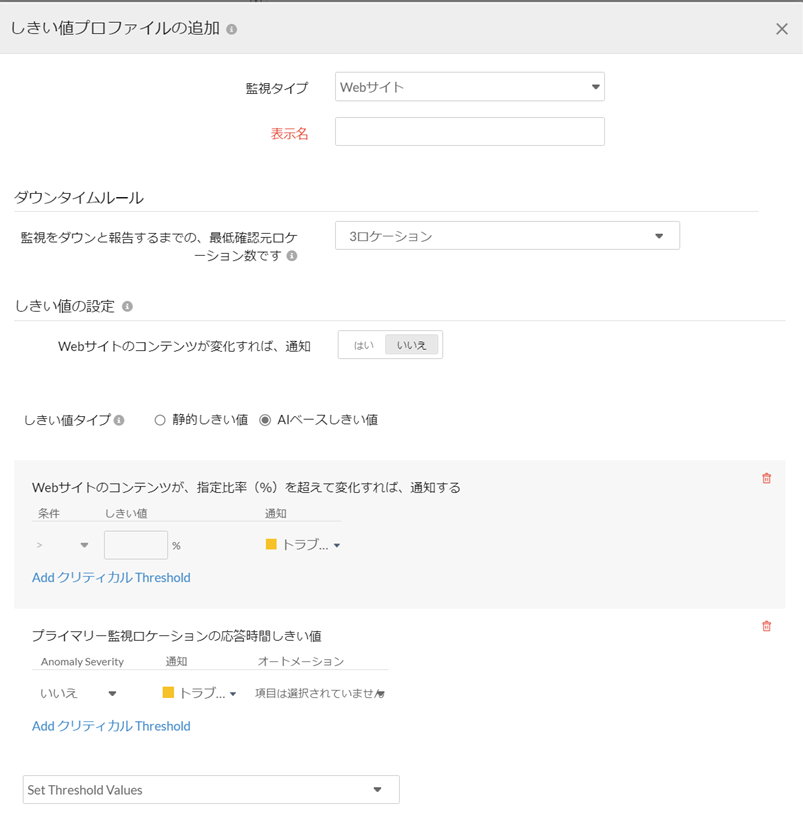Screen dimensions: 803x825
Task: Click the yellow トラブル swatch in content threshold row
Action: [x=271, y=545]
